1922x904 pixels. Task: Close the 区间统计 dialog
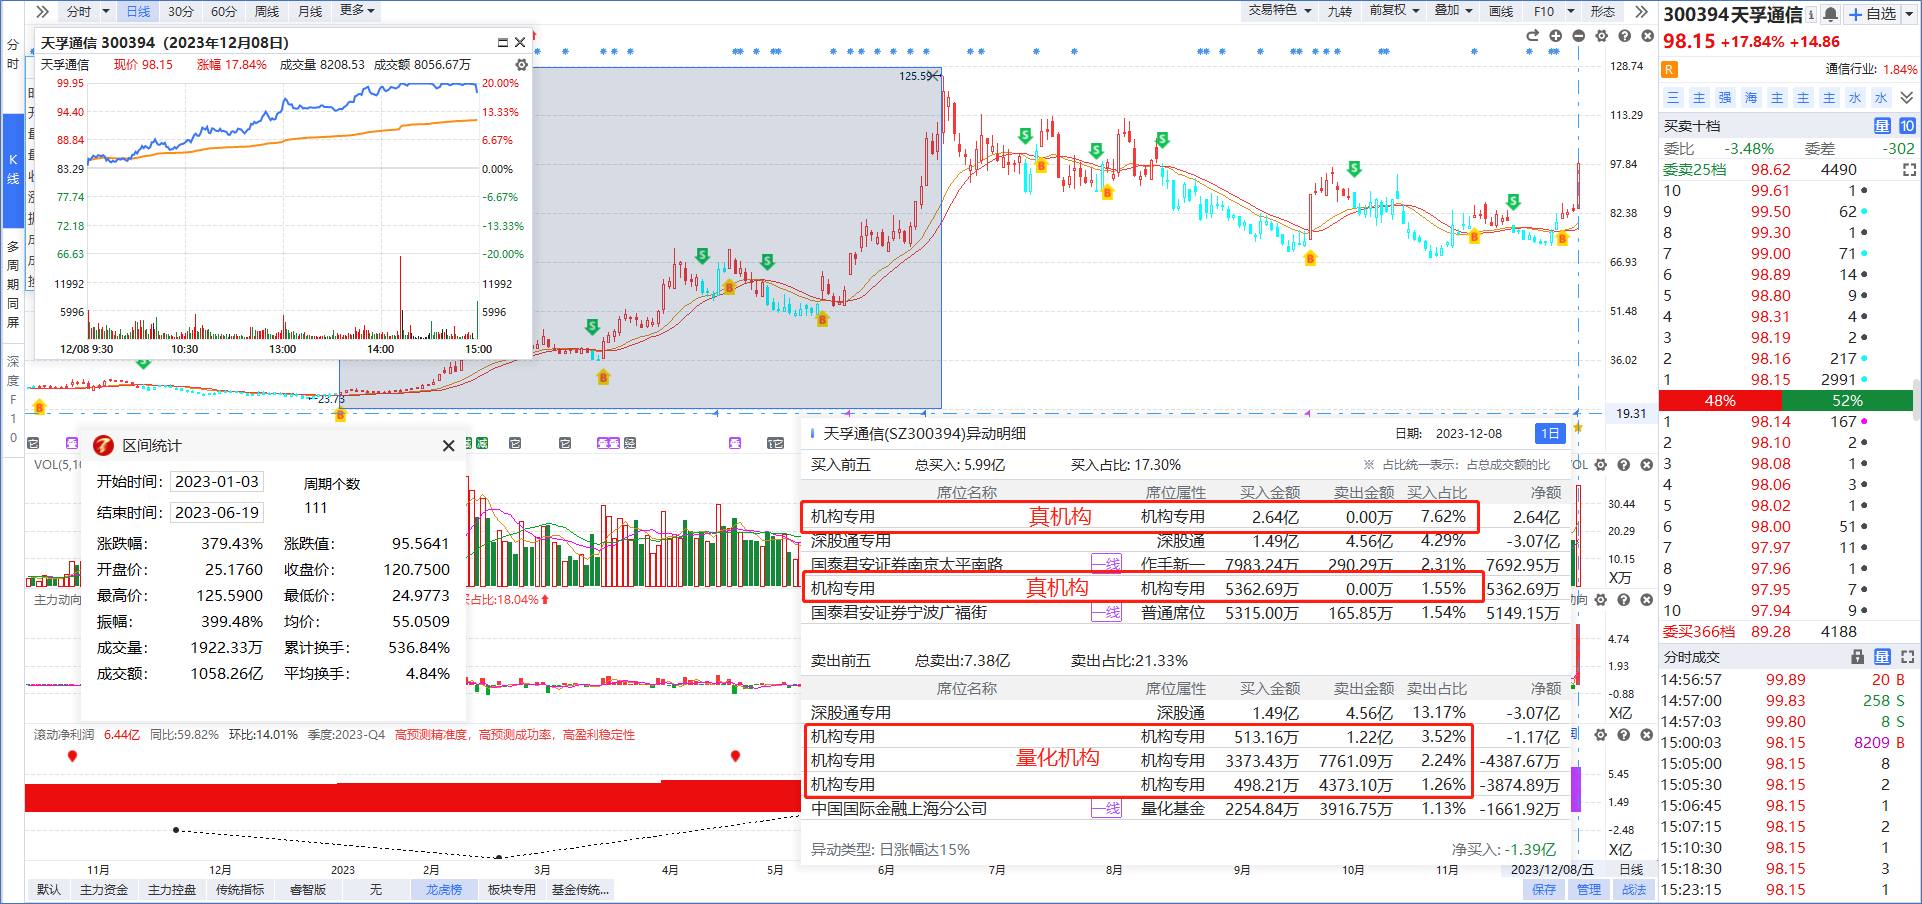tap(448, 446)
